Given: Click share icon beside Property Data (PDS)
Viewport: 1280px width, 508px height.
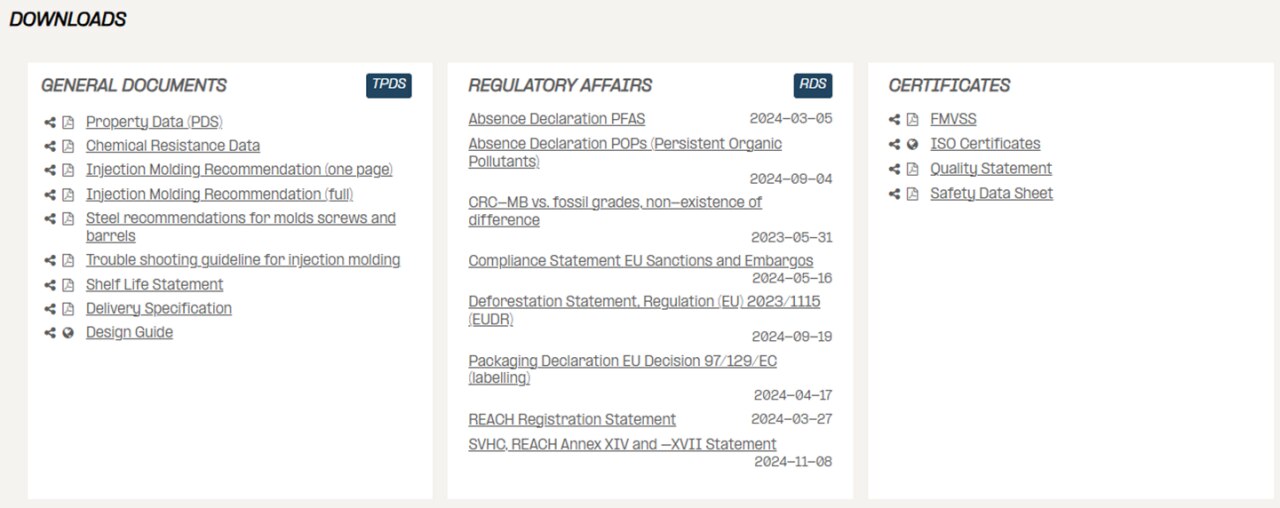Looking at the screenshot, I should pyautogui.click(x=50, y=122).
